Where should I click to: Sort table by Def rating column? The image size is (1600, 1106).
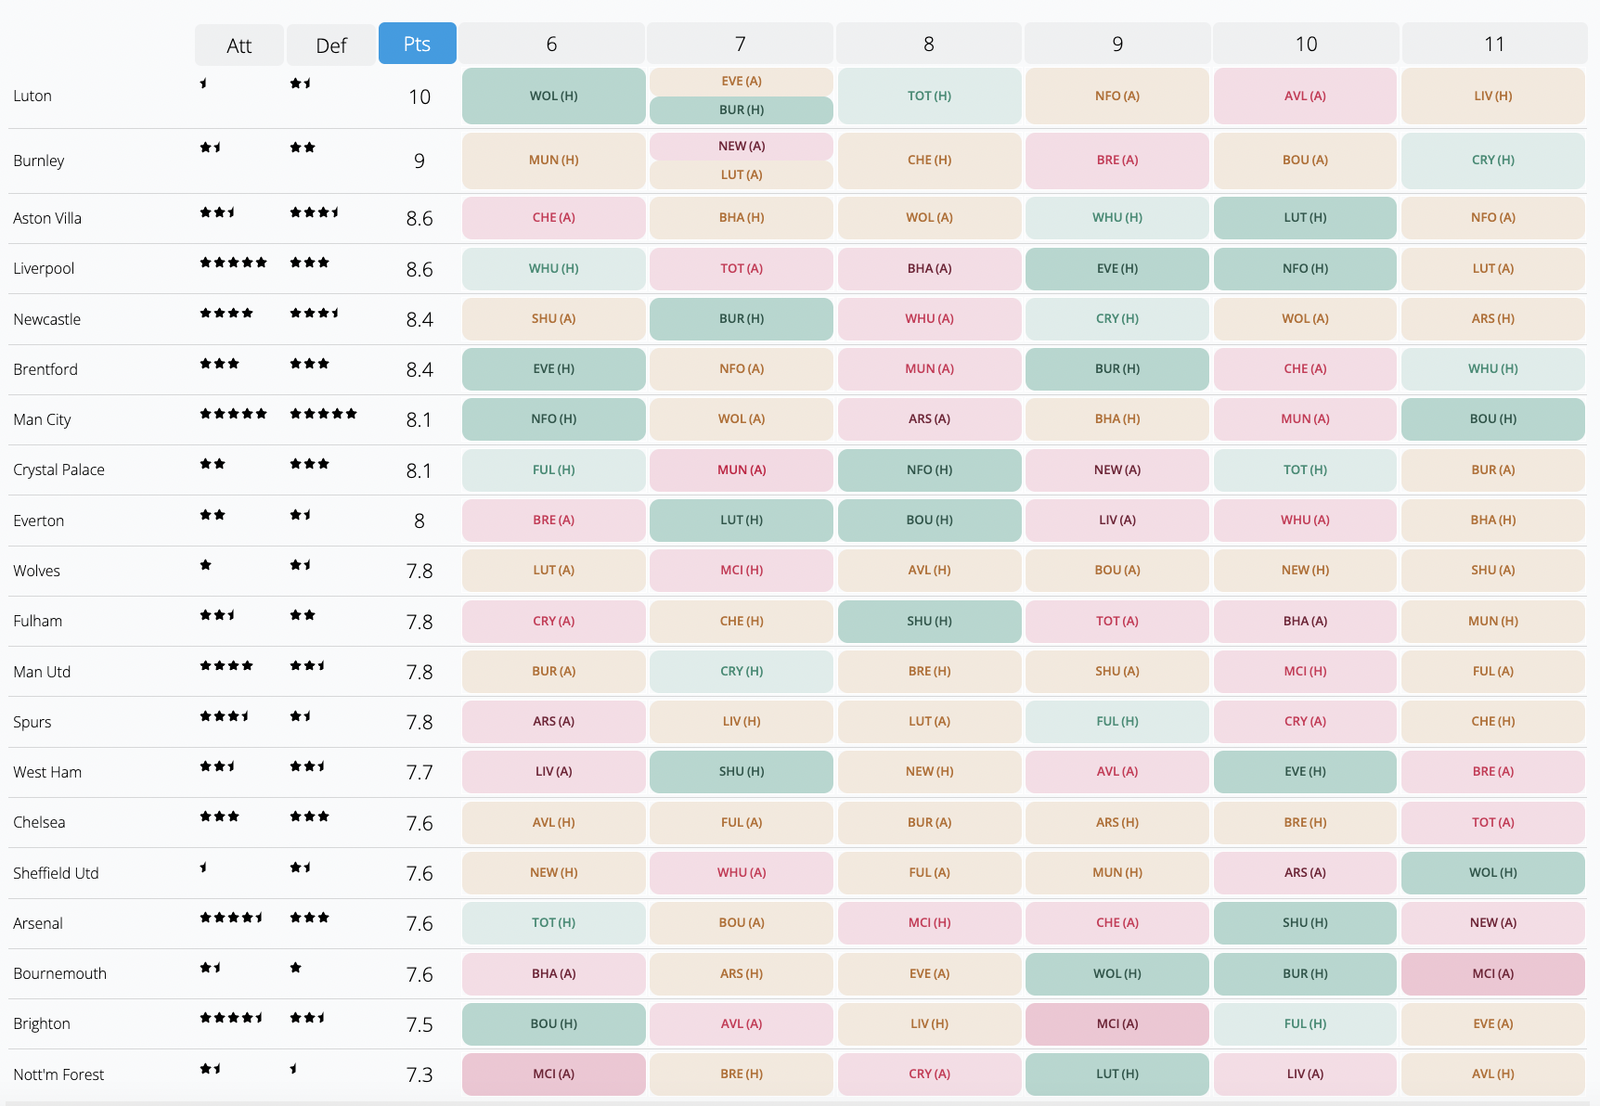tap(331, 45)
